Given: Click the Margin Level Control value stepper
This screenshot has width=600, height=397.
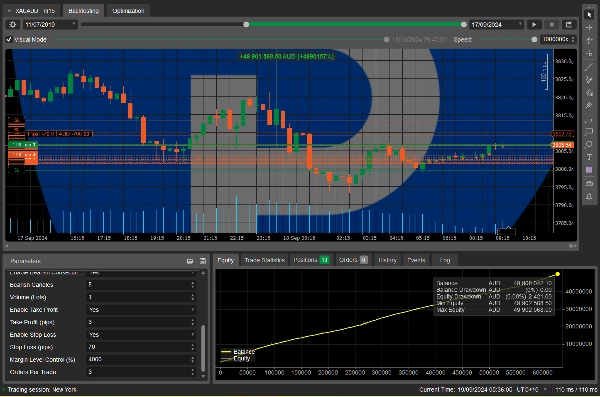Looking at the screenshot, I should pyautogui.click(x=192, y=360).
